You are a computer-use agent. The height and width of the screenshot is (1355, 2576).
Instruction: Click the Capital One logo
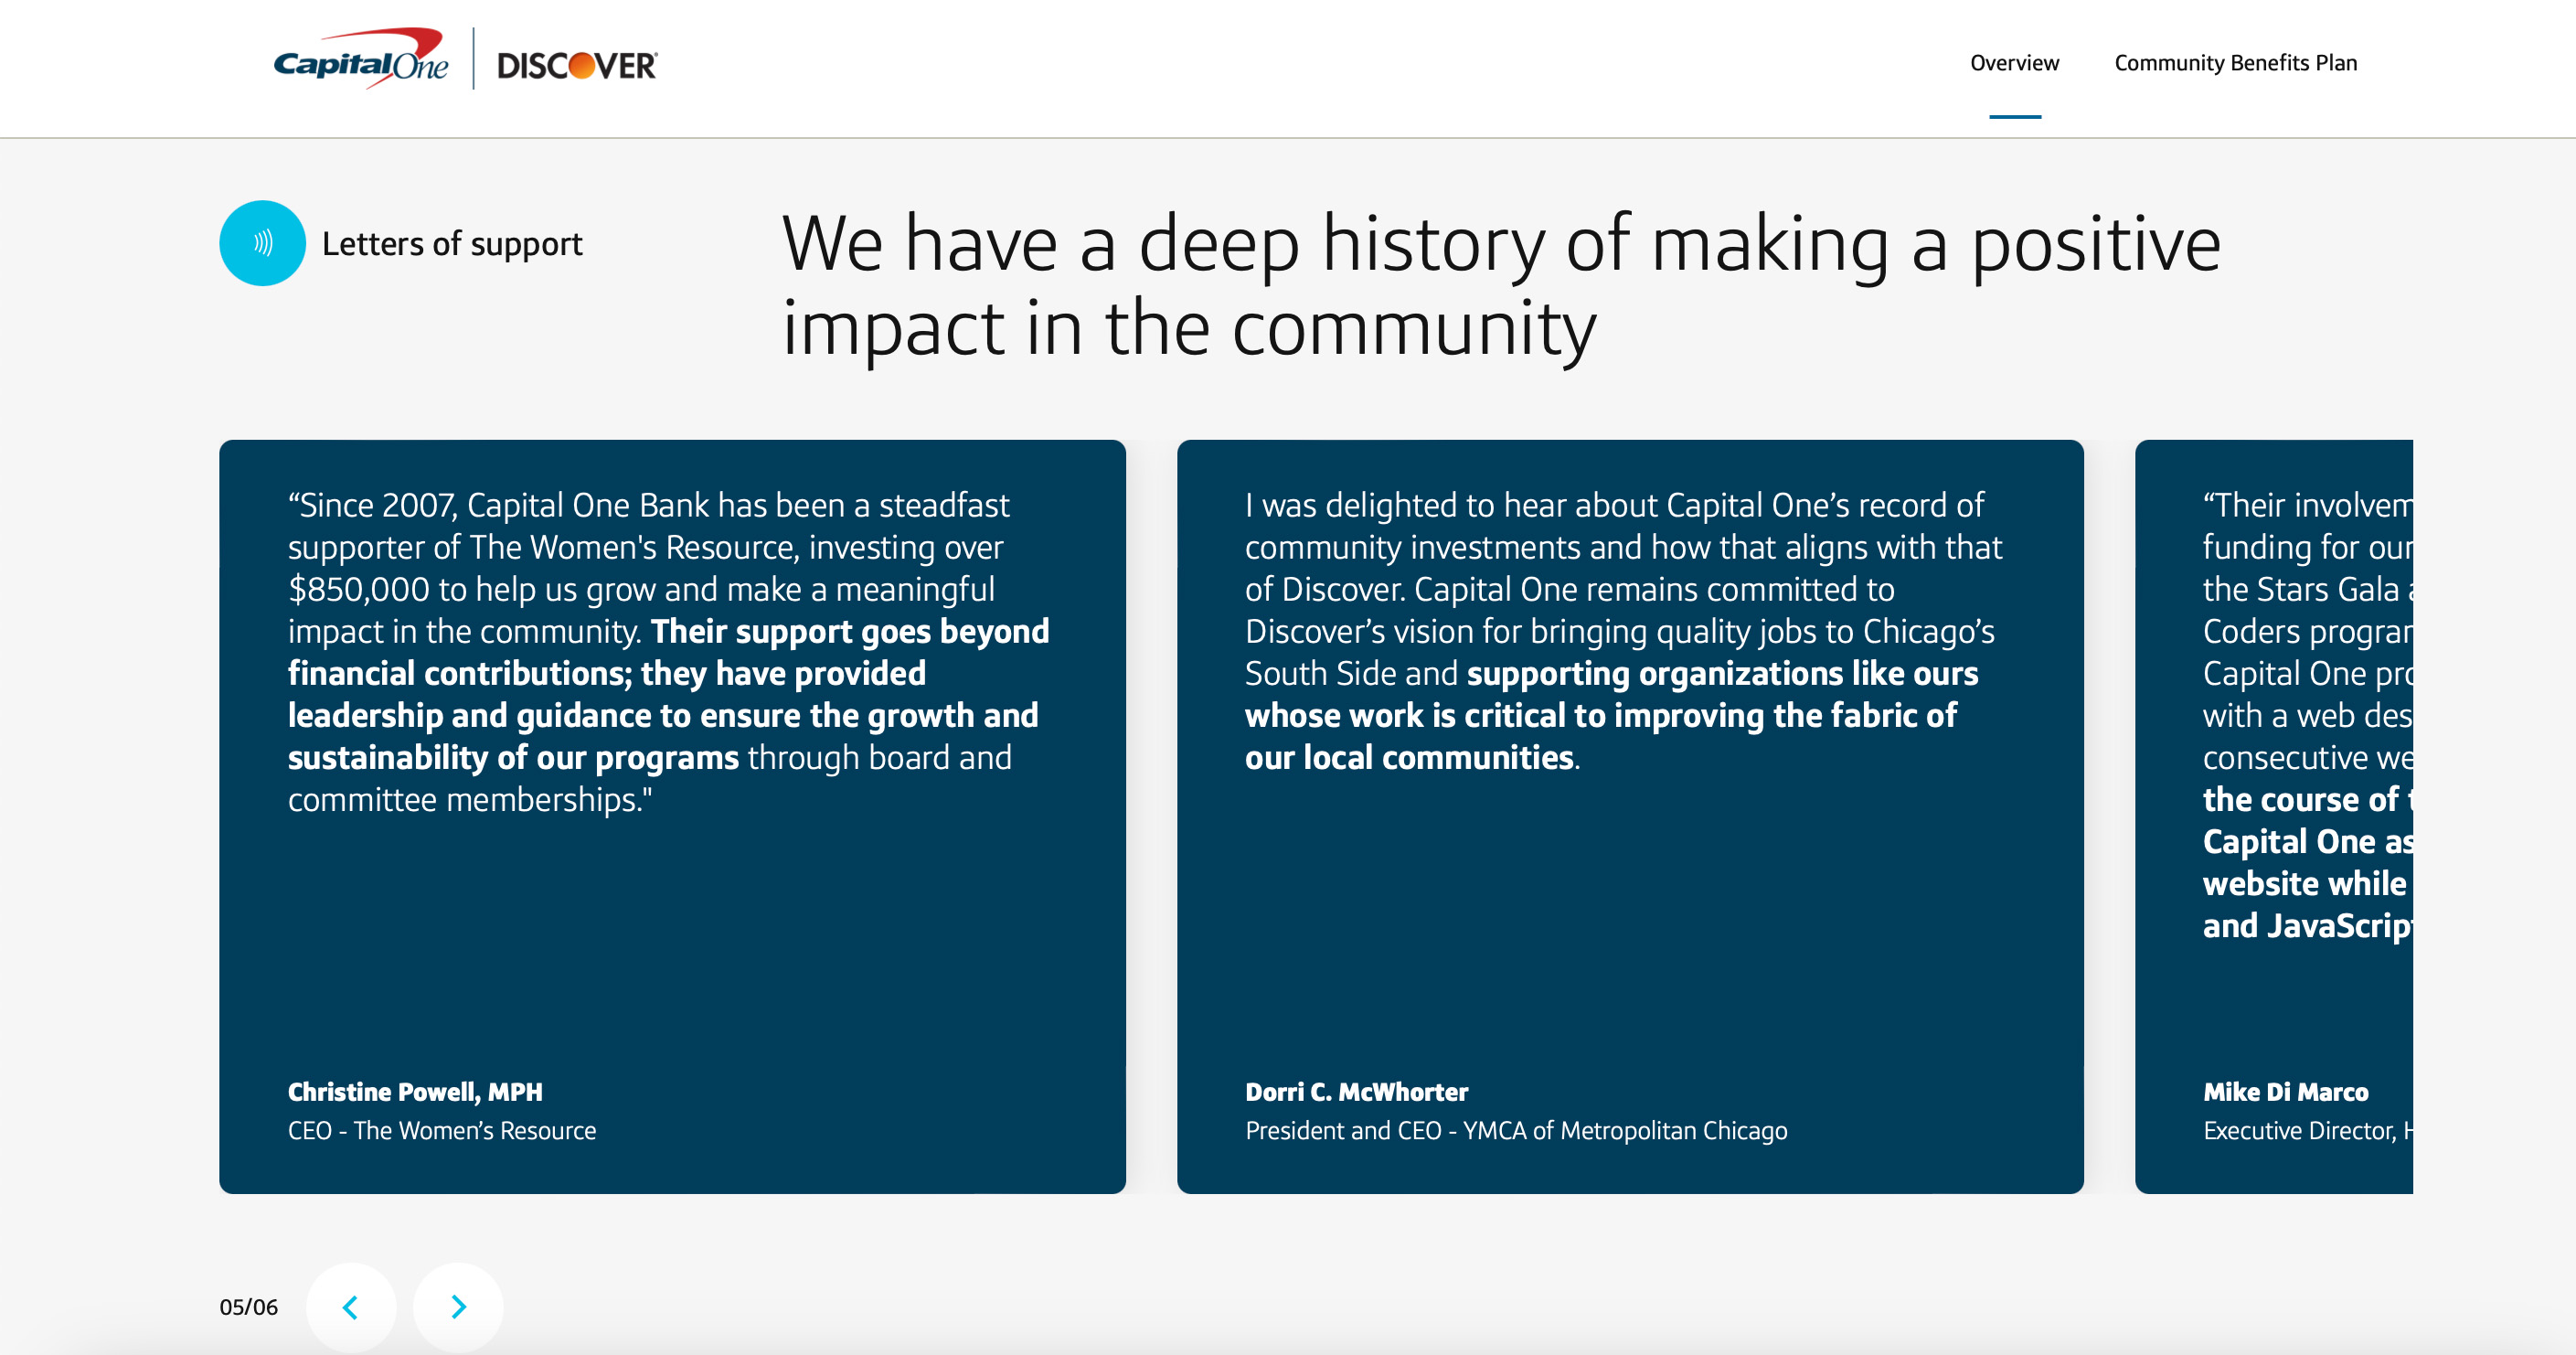(360, 62)
